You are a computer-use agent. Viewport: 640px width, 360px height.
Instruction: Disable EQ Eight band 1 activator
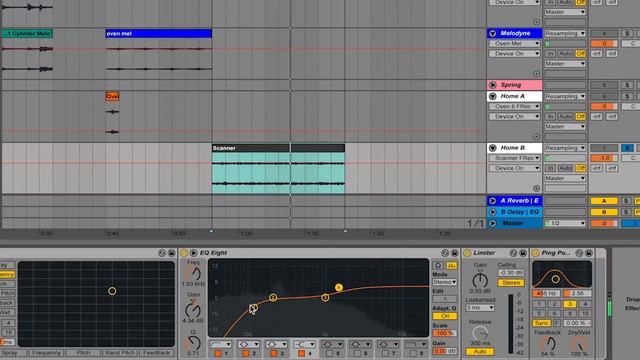point(218,353)
